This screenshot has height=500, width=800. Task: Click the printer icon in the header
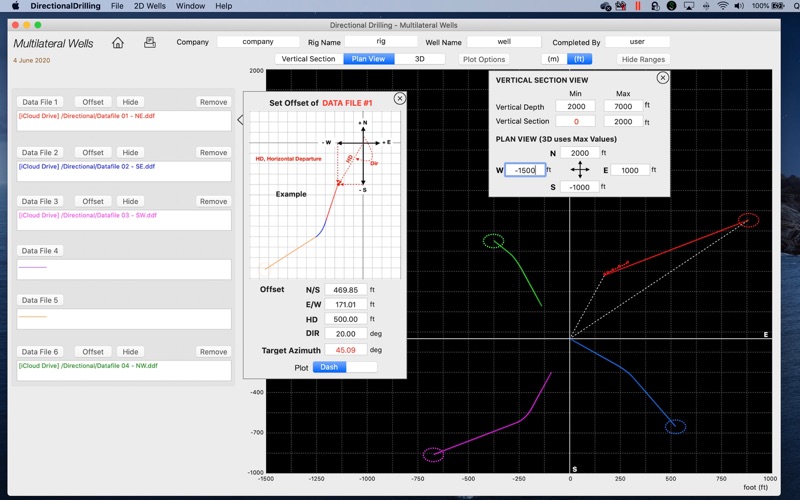[x=149, y=43]
